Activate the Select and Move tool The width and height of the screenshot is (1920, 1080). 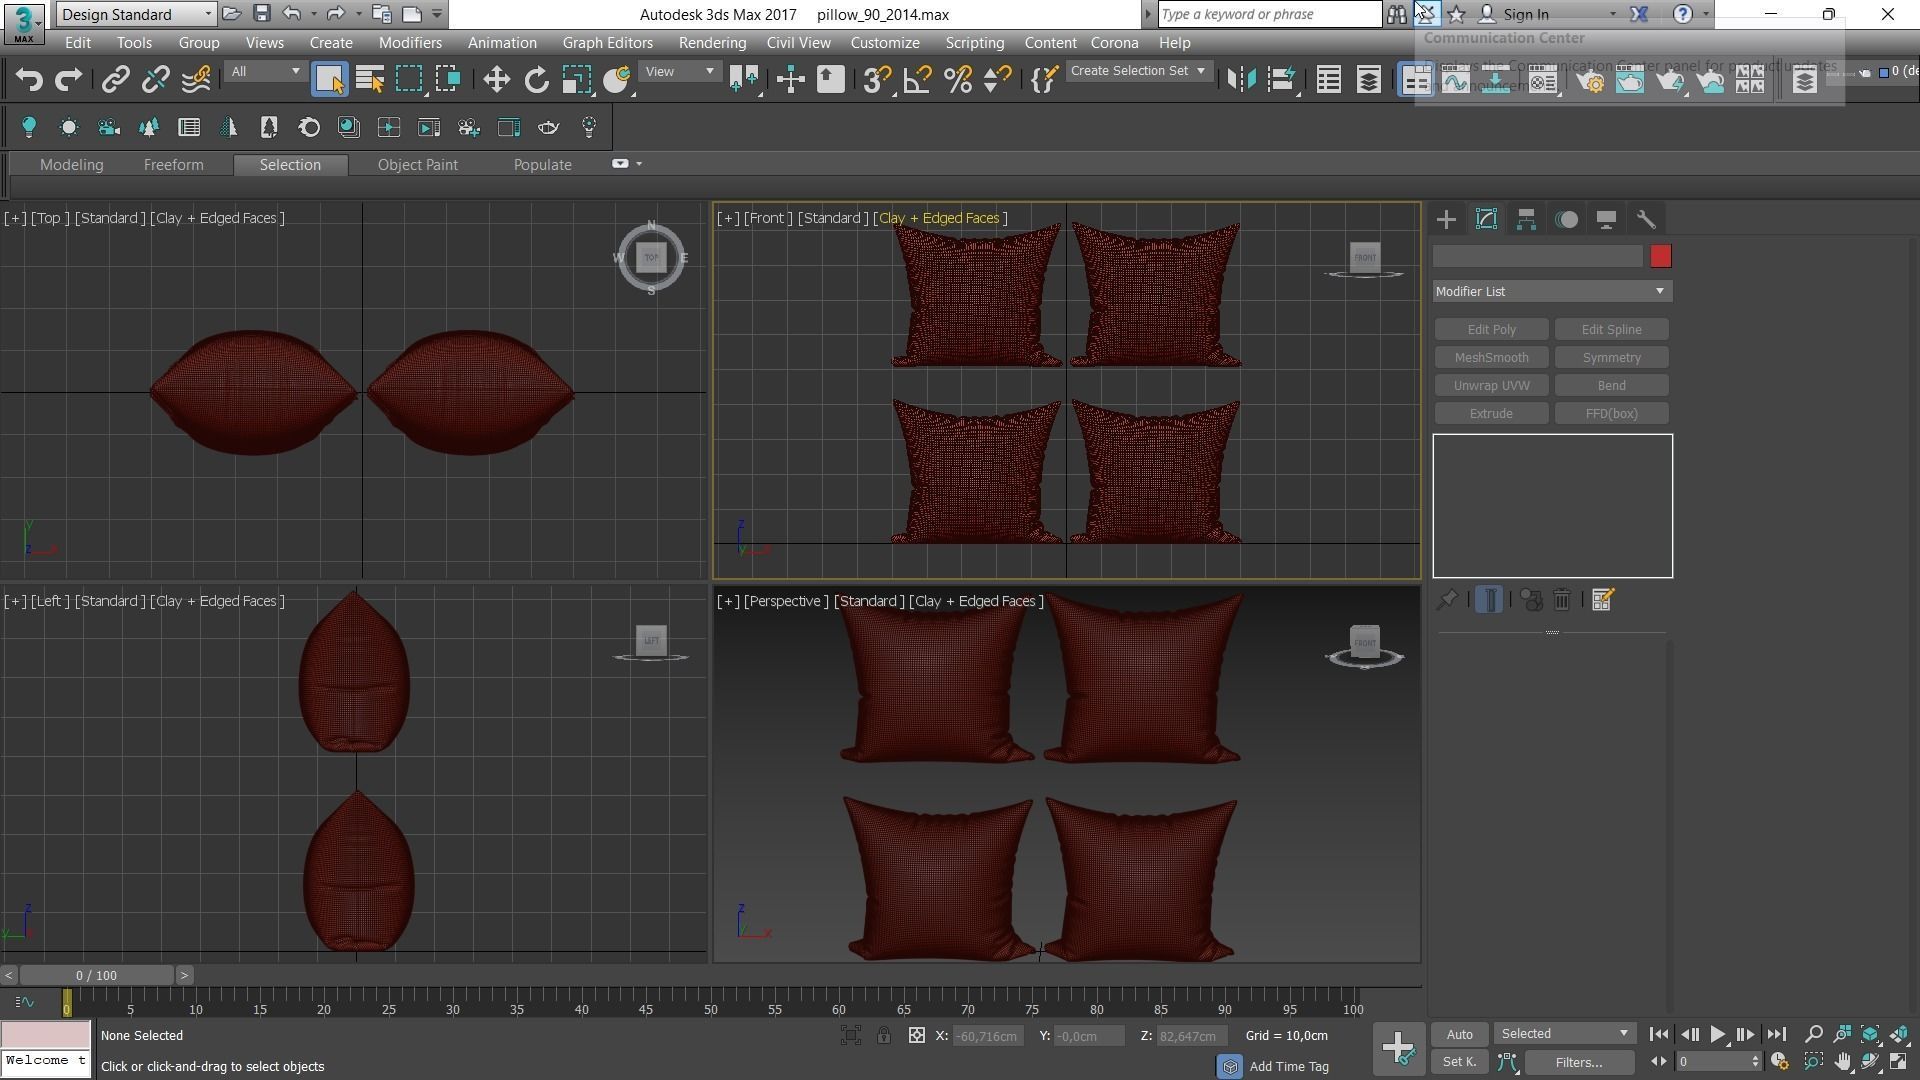(x=496, y=80)
